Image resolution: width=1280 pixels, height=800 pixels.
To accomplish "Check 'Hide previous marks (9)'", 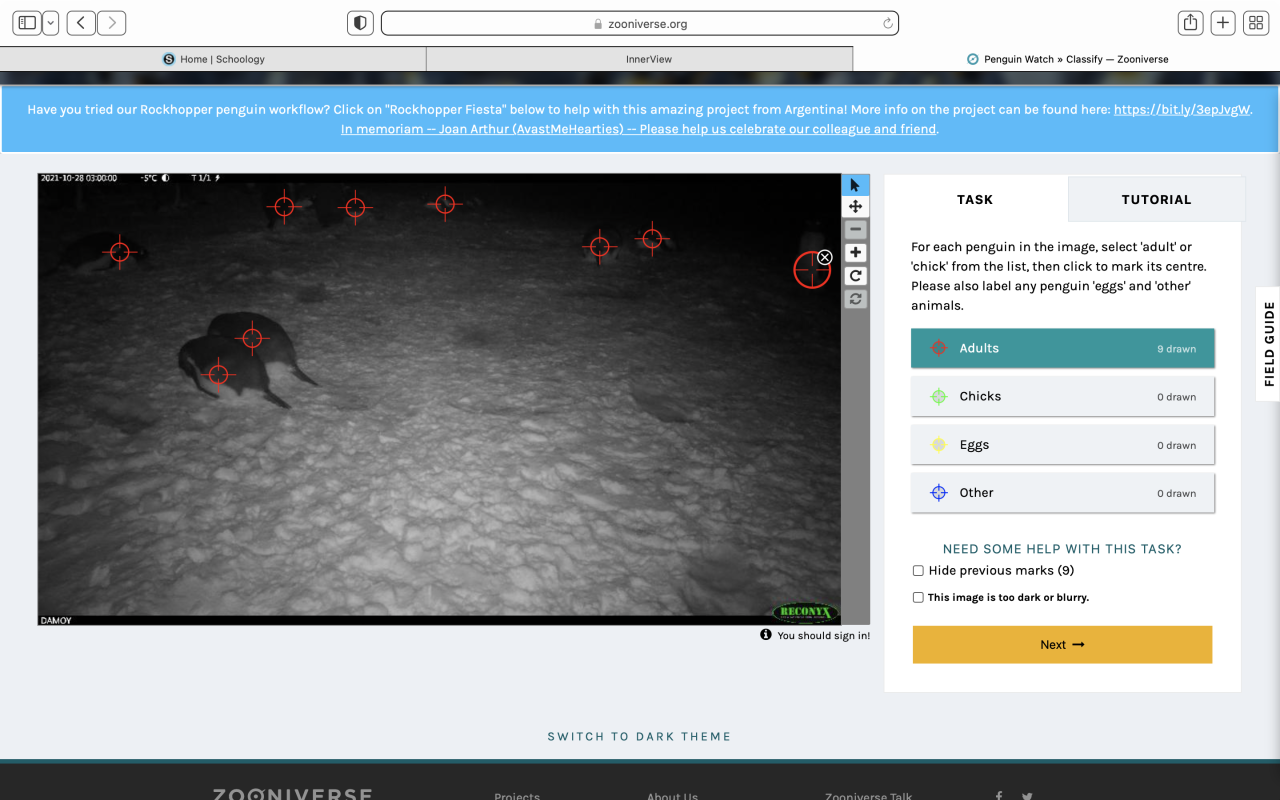I will 918,571.
